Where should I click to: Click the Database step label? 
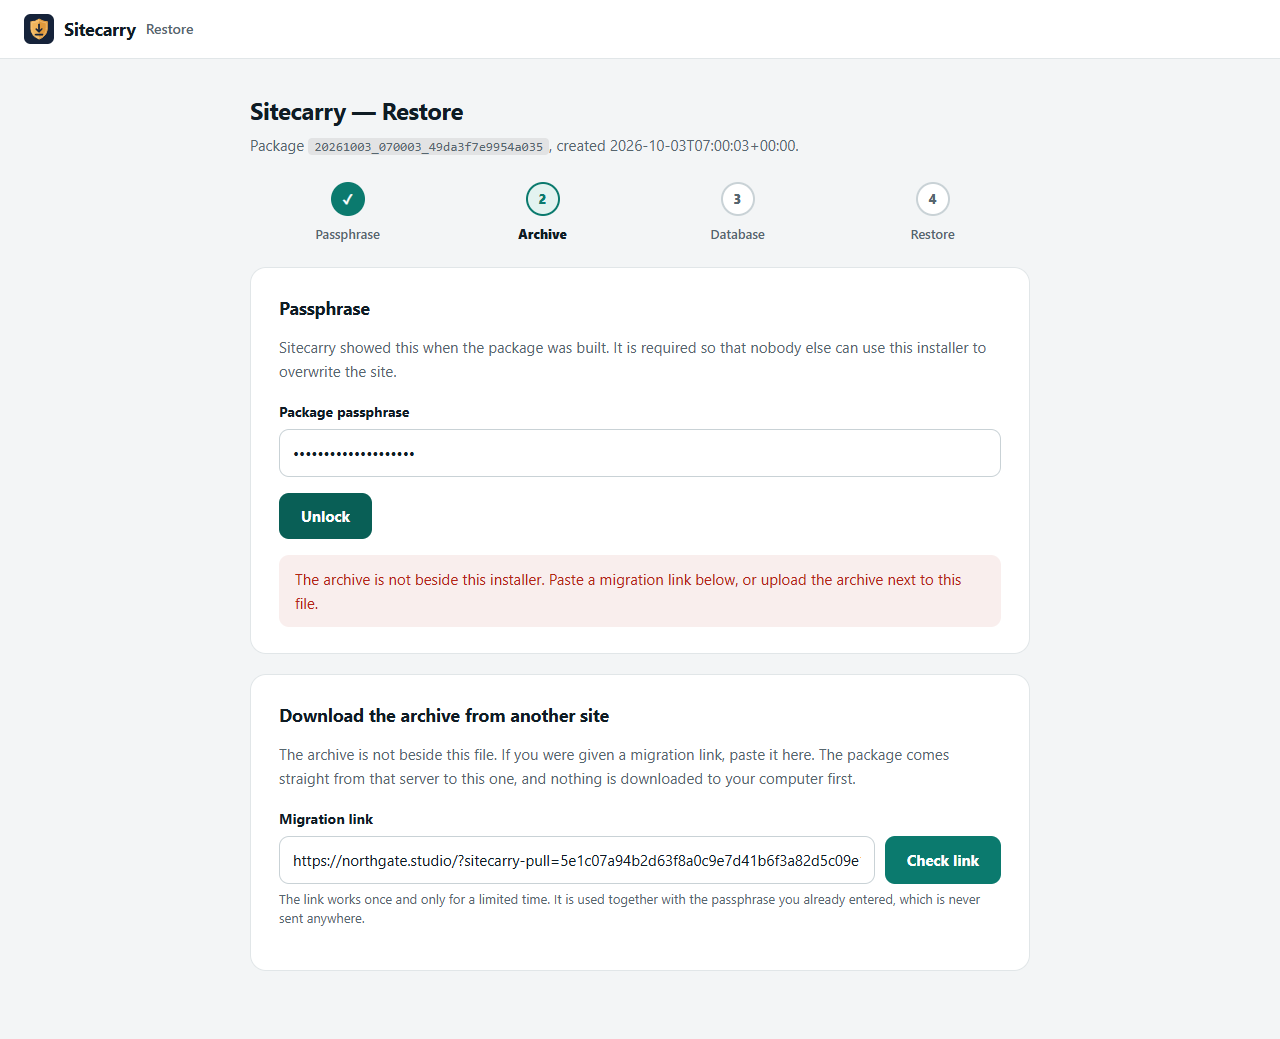[738, 235]
